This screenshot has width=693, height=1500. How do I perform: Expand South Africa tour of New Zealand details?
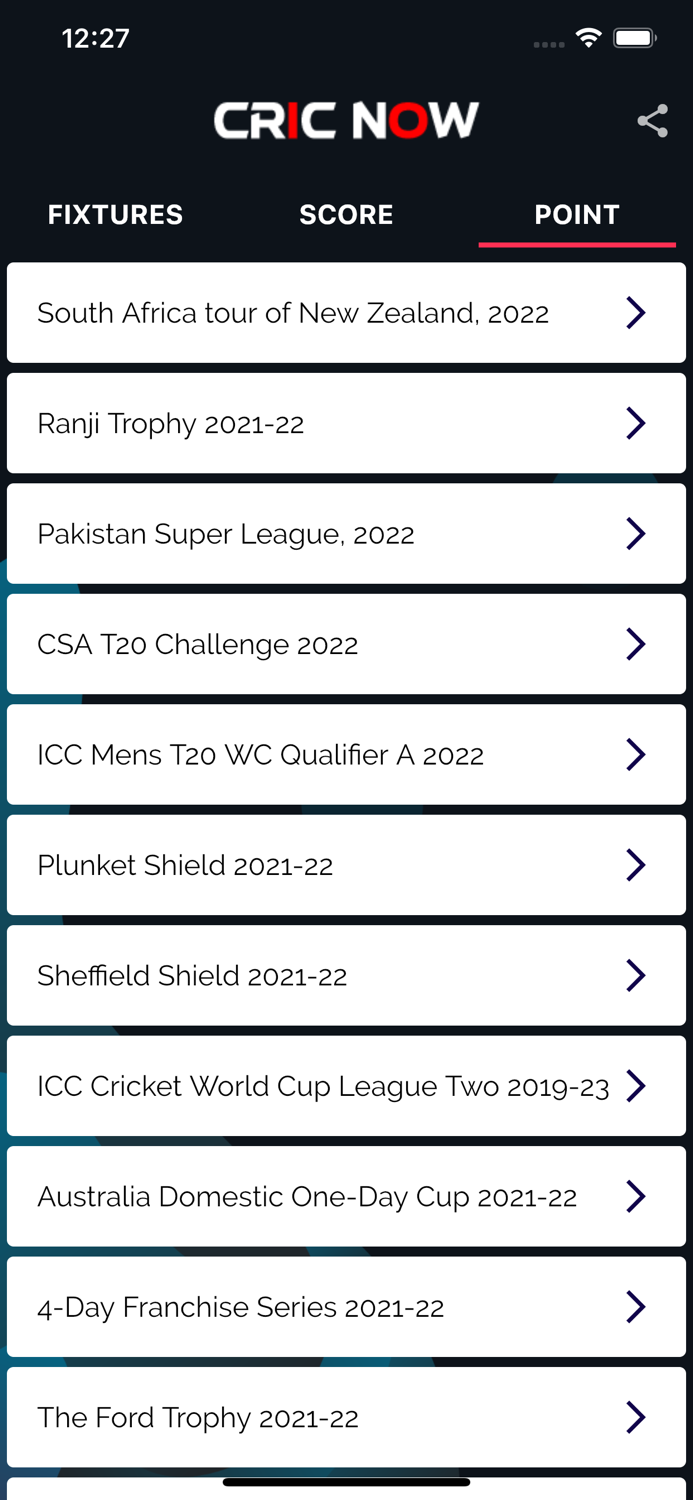click(x=636, y=312)
